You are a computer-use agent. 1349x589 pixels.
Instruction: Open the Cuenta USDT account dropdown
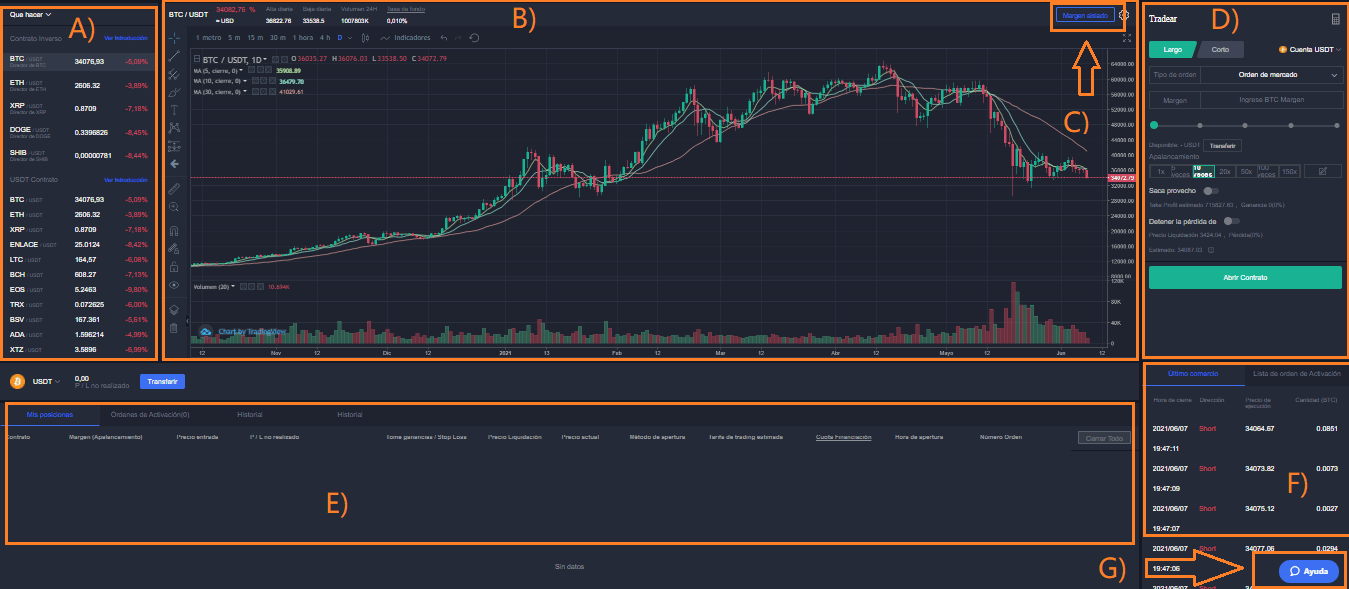click(x=1310, y=49)
